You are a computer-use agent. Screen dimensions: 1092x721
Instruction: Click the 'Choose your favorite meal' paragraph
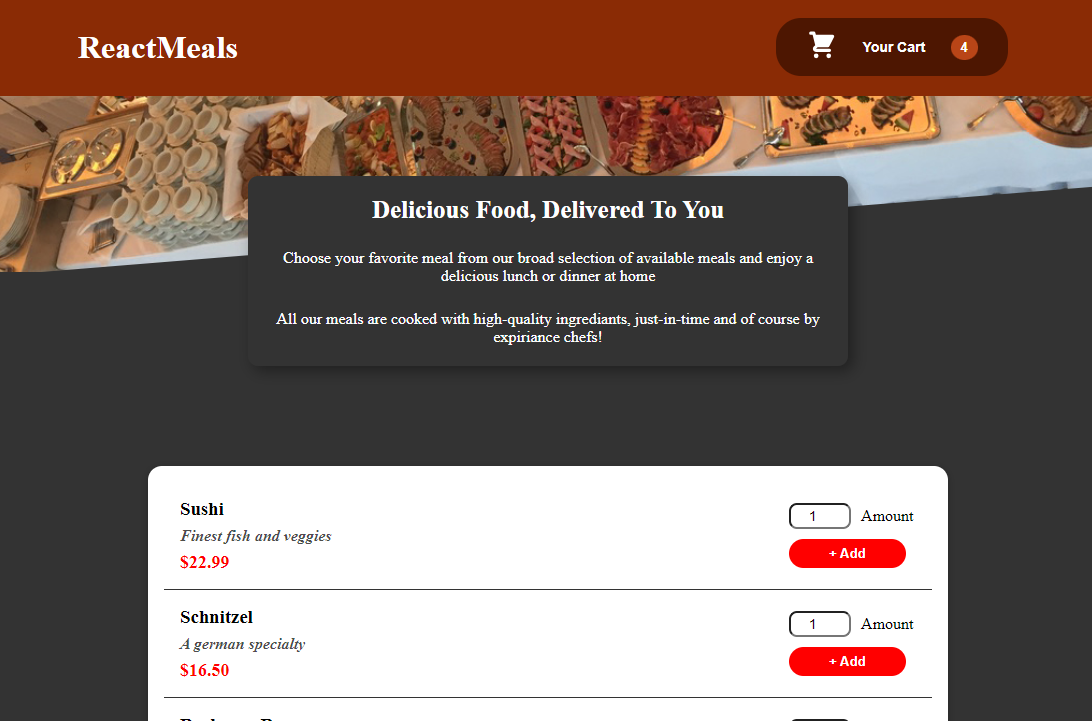[x=548, y=267]
